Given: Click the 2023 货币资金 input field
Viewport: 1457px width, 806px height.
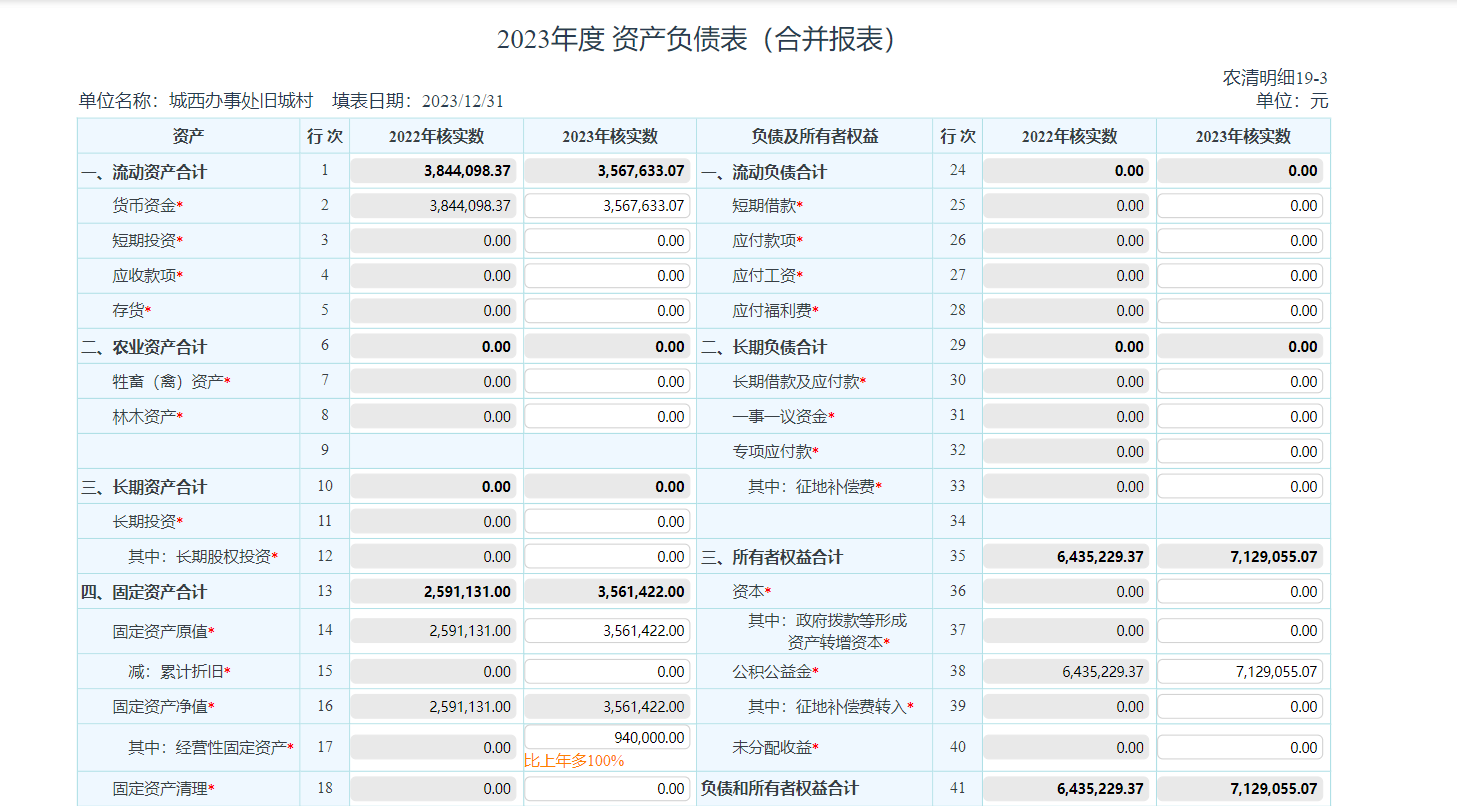Looking at the screenshot, I should [x=607, y=206].
